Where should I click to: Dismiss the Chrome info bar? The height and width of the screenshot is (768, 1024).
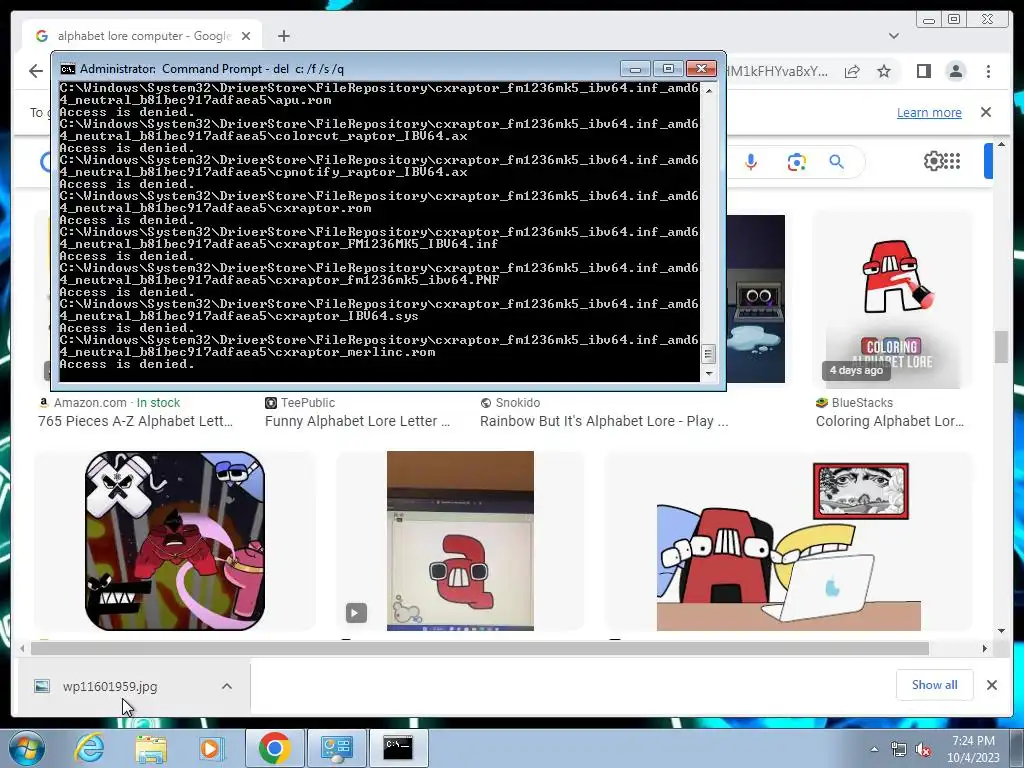pos(985,112)
